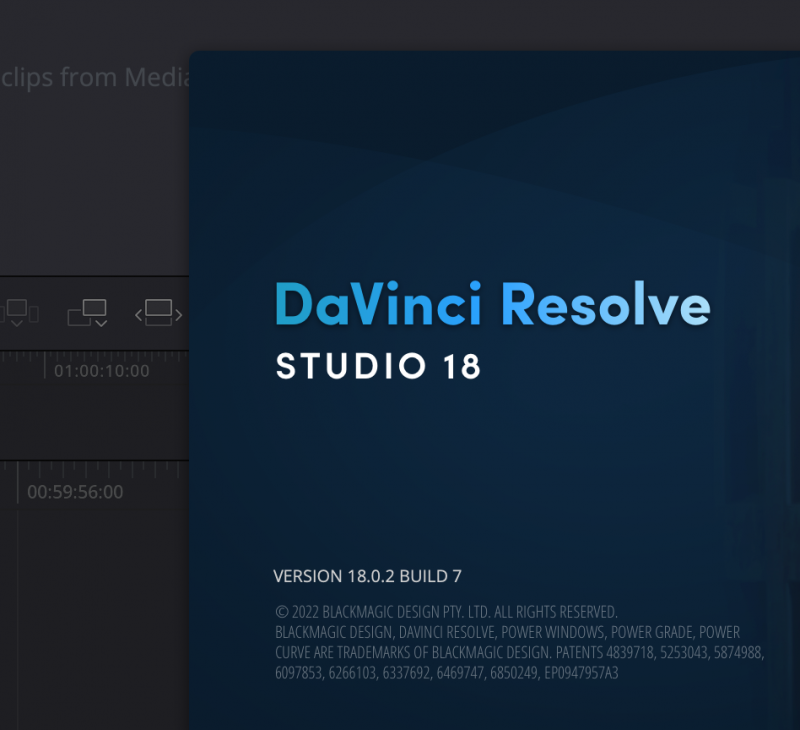This screenshot has width=800, height=730.
Task: Click the 'clips from Media' hint text
Action: coord(95,78)
